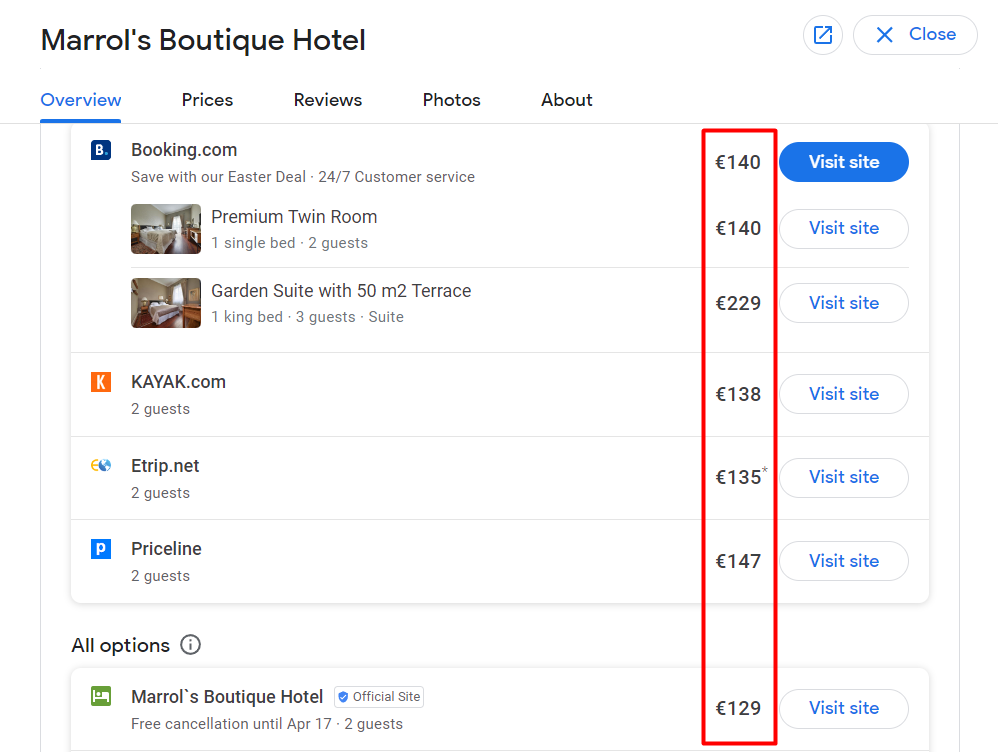Visit site for Etrip.net

(844, 478)
